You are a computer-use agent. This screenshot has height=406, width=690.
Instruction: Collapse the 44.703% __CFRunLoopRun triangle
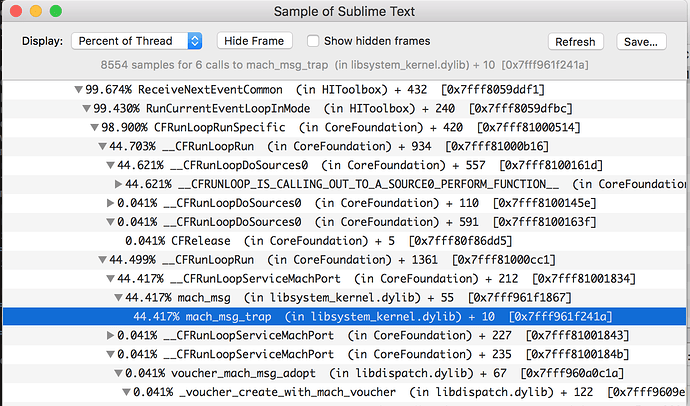click(x=102, y=146)
